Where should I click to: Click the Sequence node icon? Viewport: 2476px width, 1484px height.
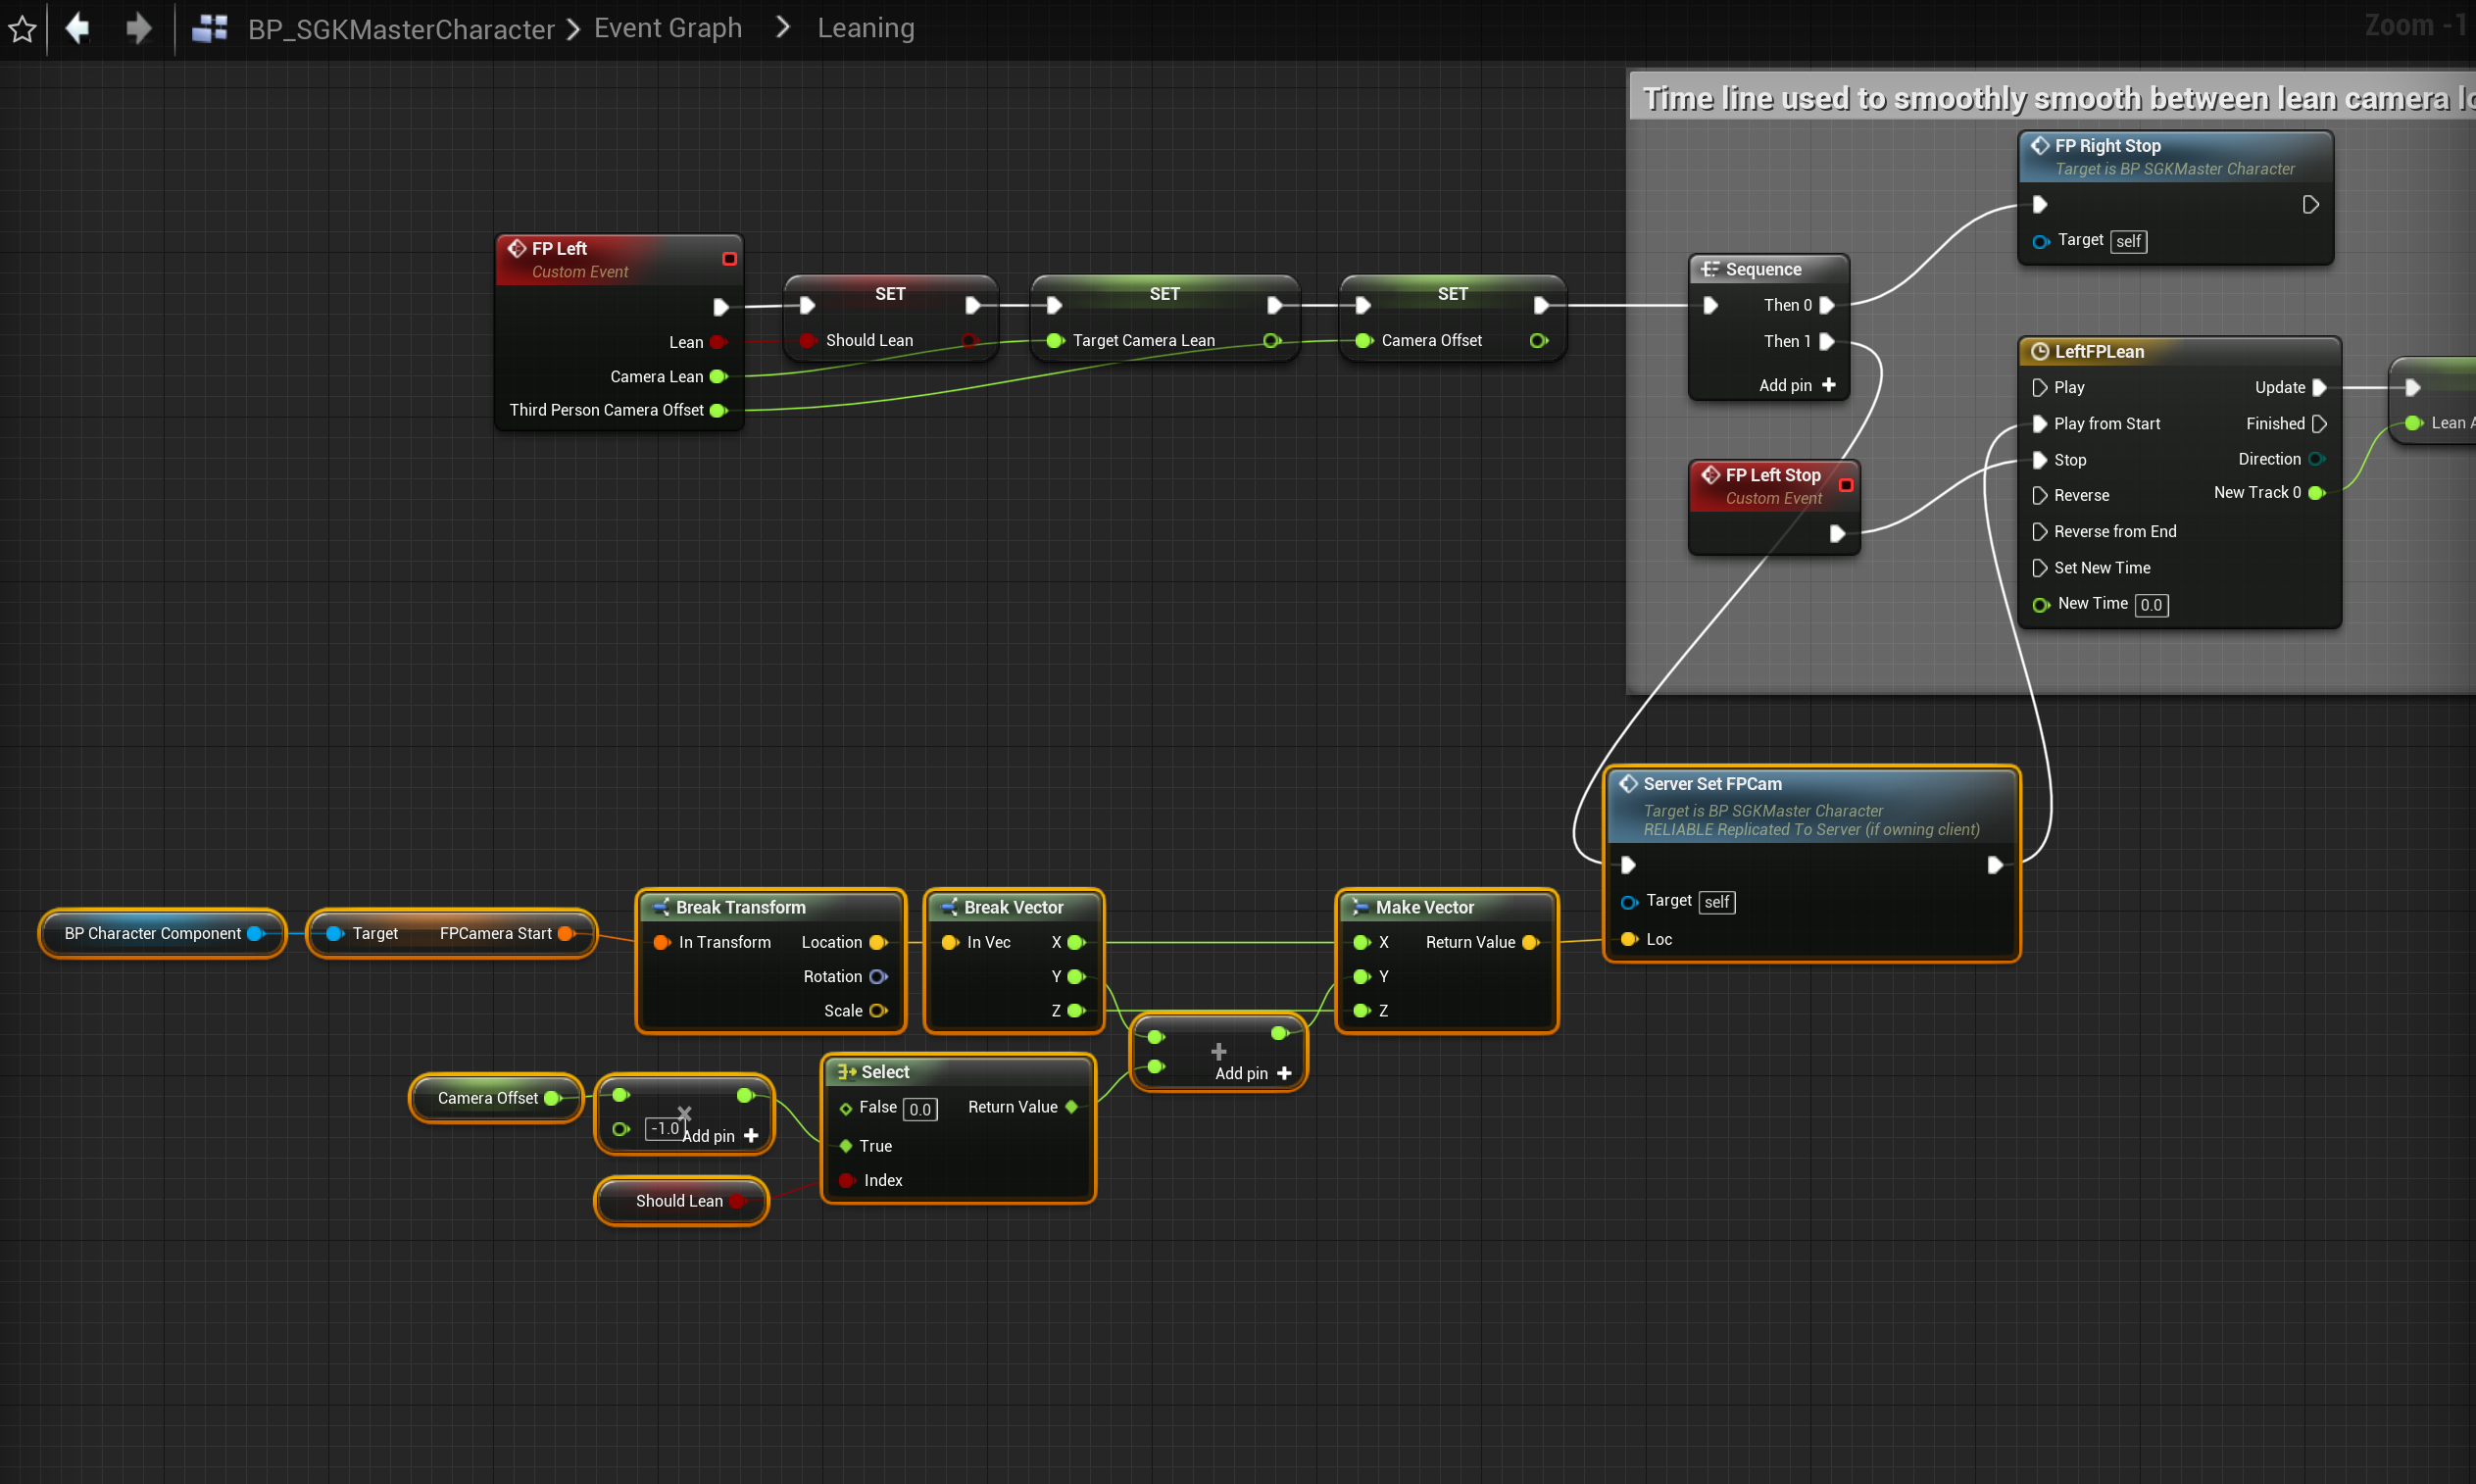(x=1710, y=269)
